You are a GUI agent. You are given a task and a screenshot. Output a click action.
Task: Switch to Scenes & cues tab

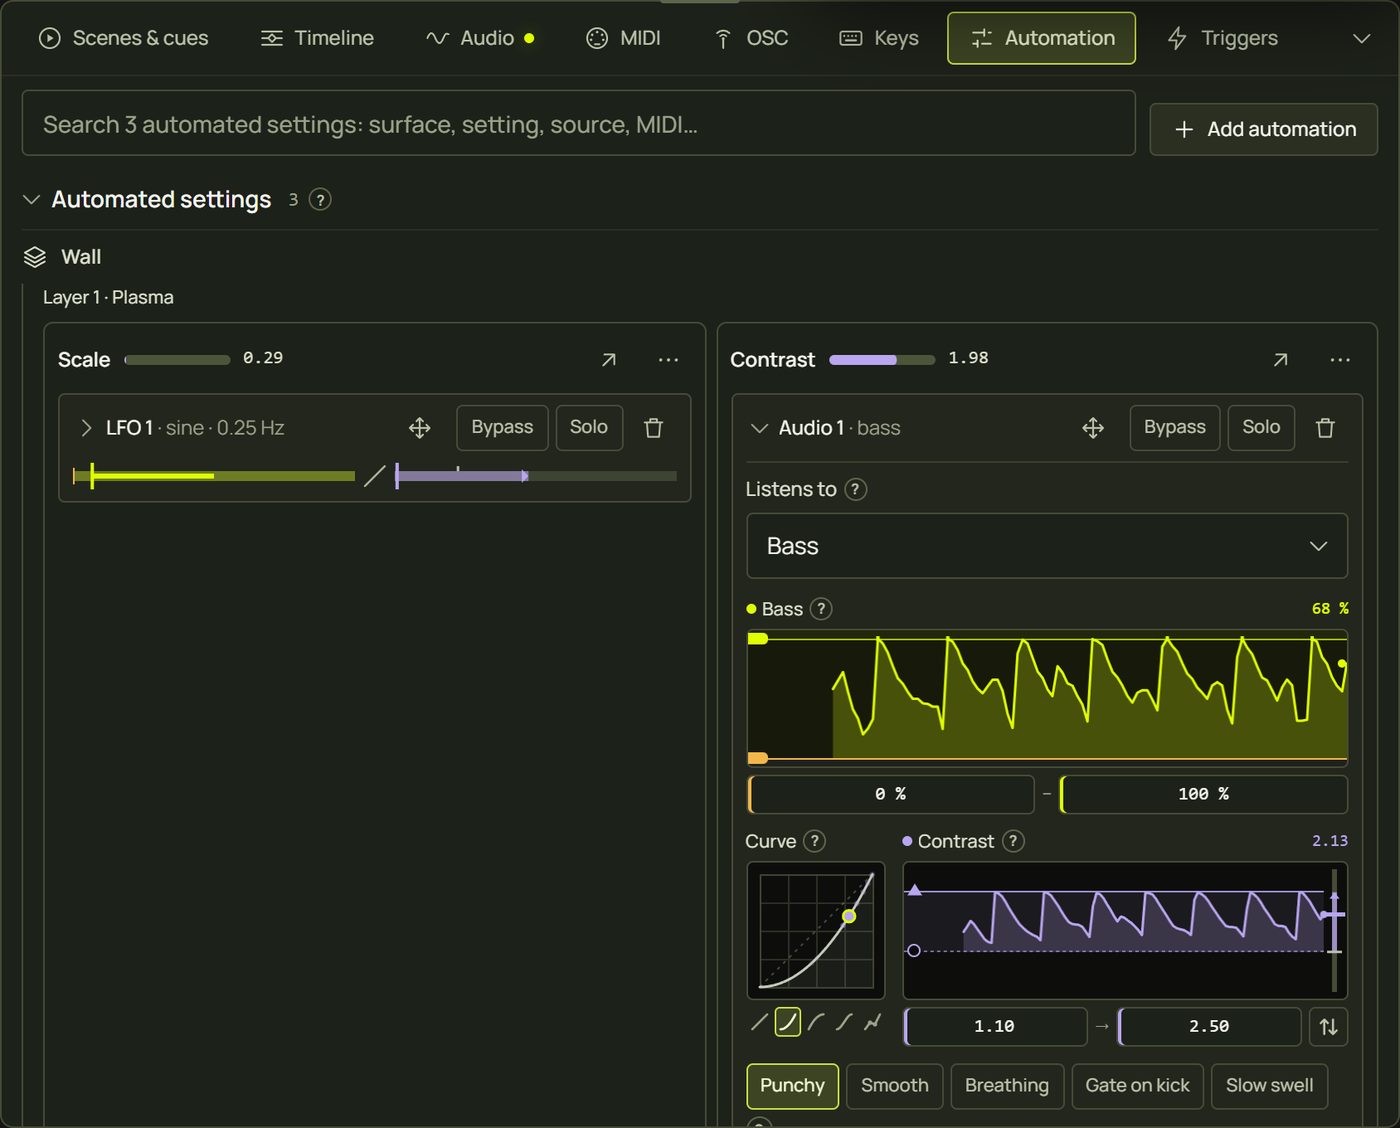[x=123, y=38]
